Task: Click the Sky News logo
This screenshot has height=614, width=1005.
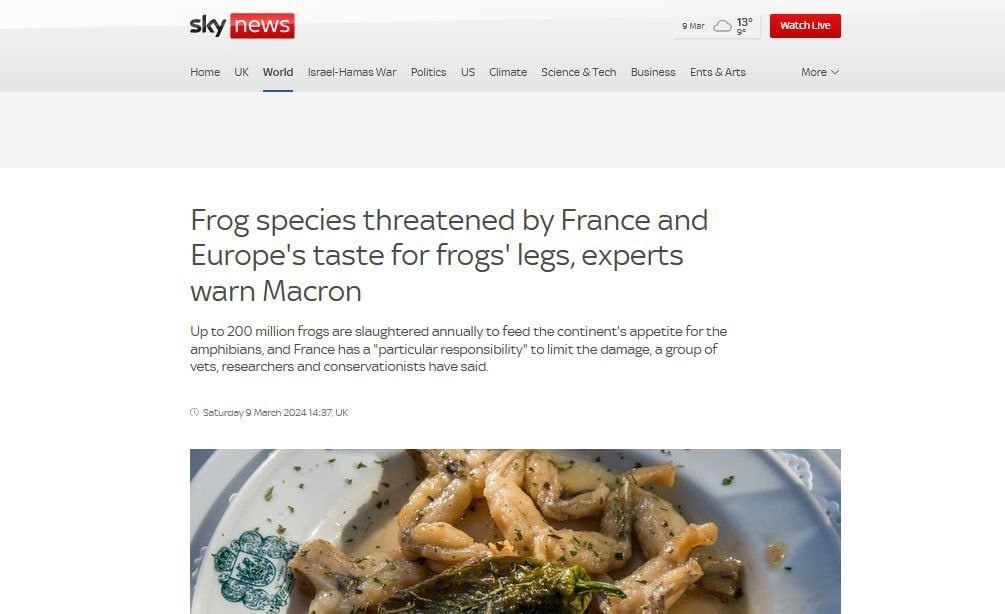Action: tap(242, 26)
